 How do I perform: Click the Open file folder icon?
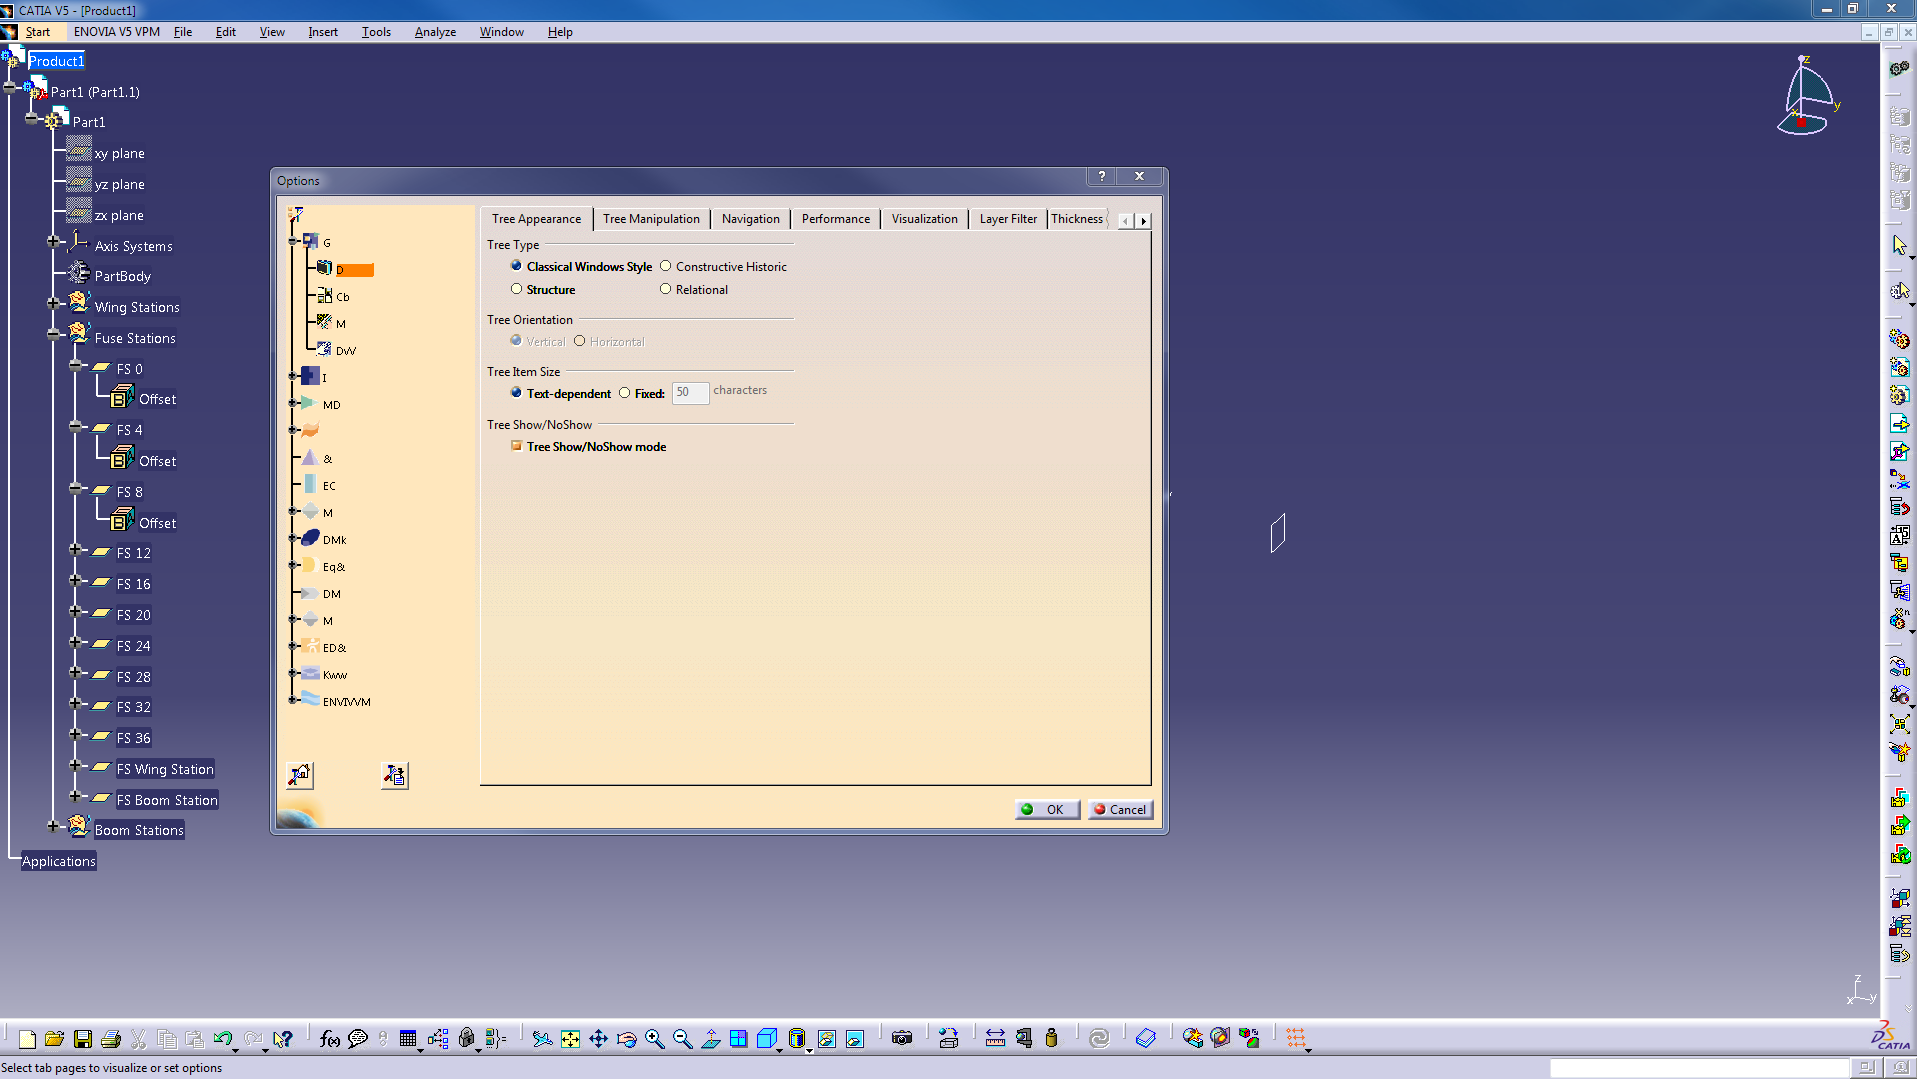pyautogui.click(x=55, y=1039)
